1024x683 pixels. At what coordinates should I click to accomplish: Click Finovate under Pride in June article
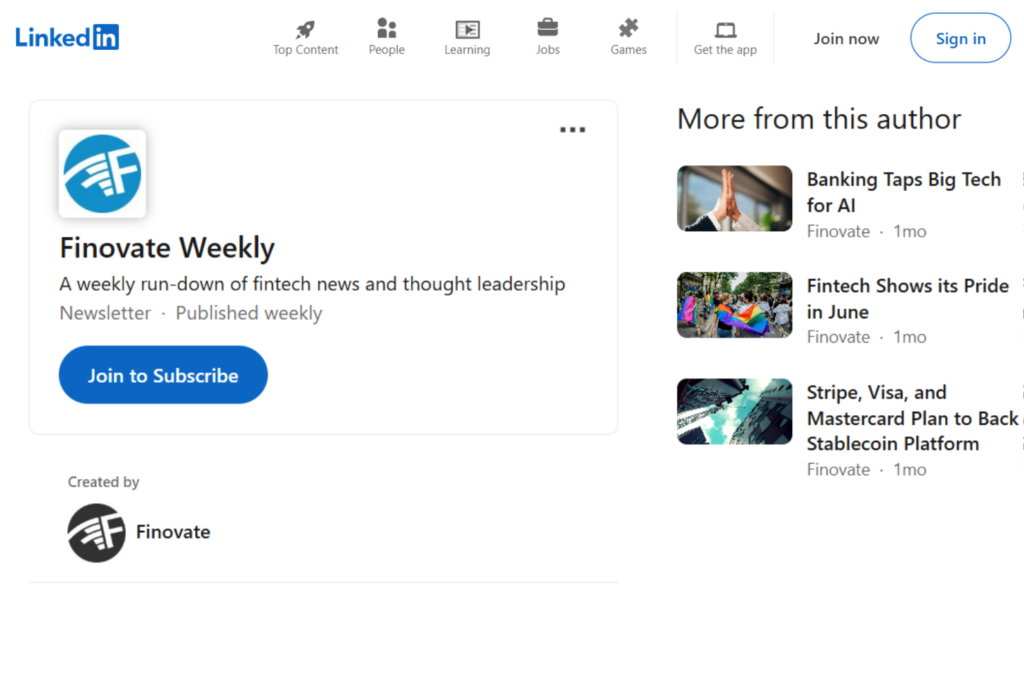click(838, 338)
